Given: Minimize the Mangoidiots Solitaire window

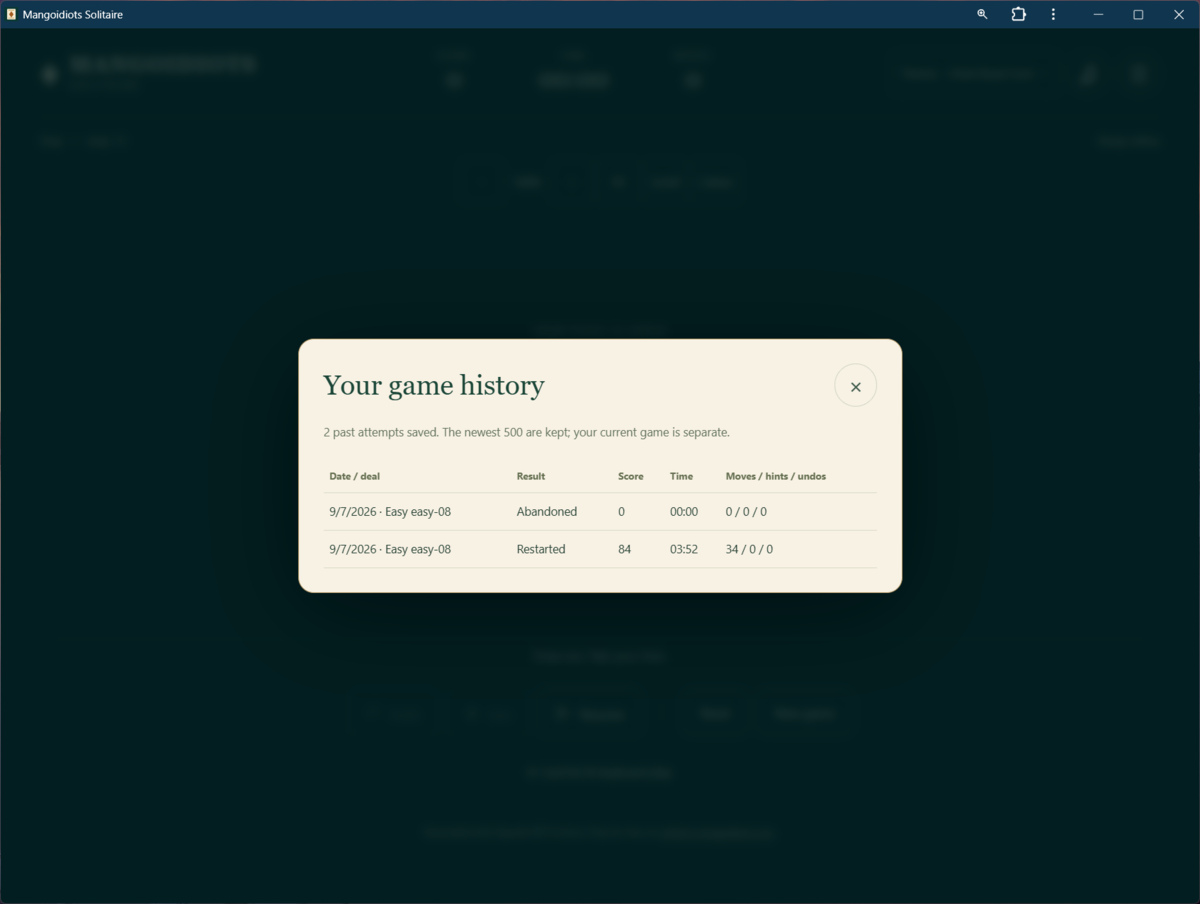Looking at the screenshot, I should (1098, 14).
